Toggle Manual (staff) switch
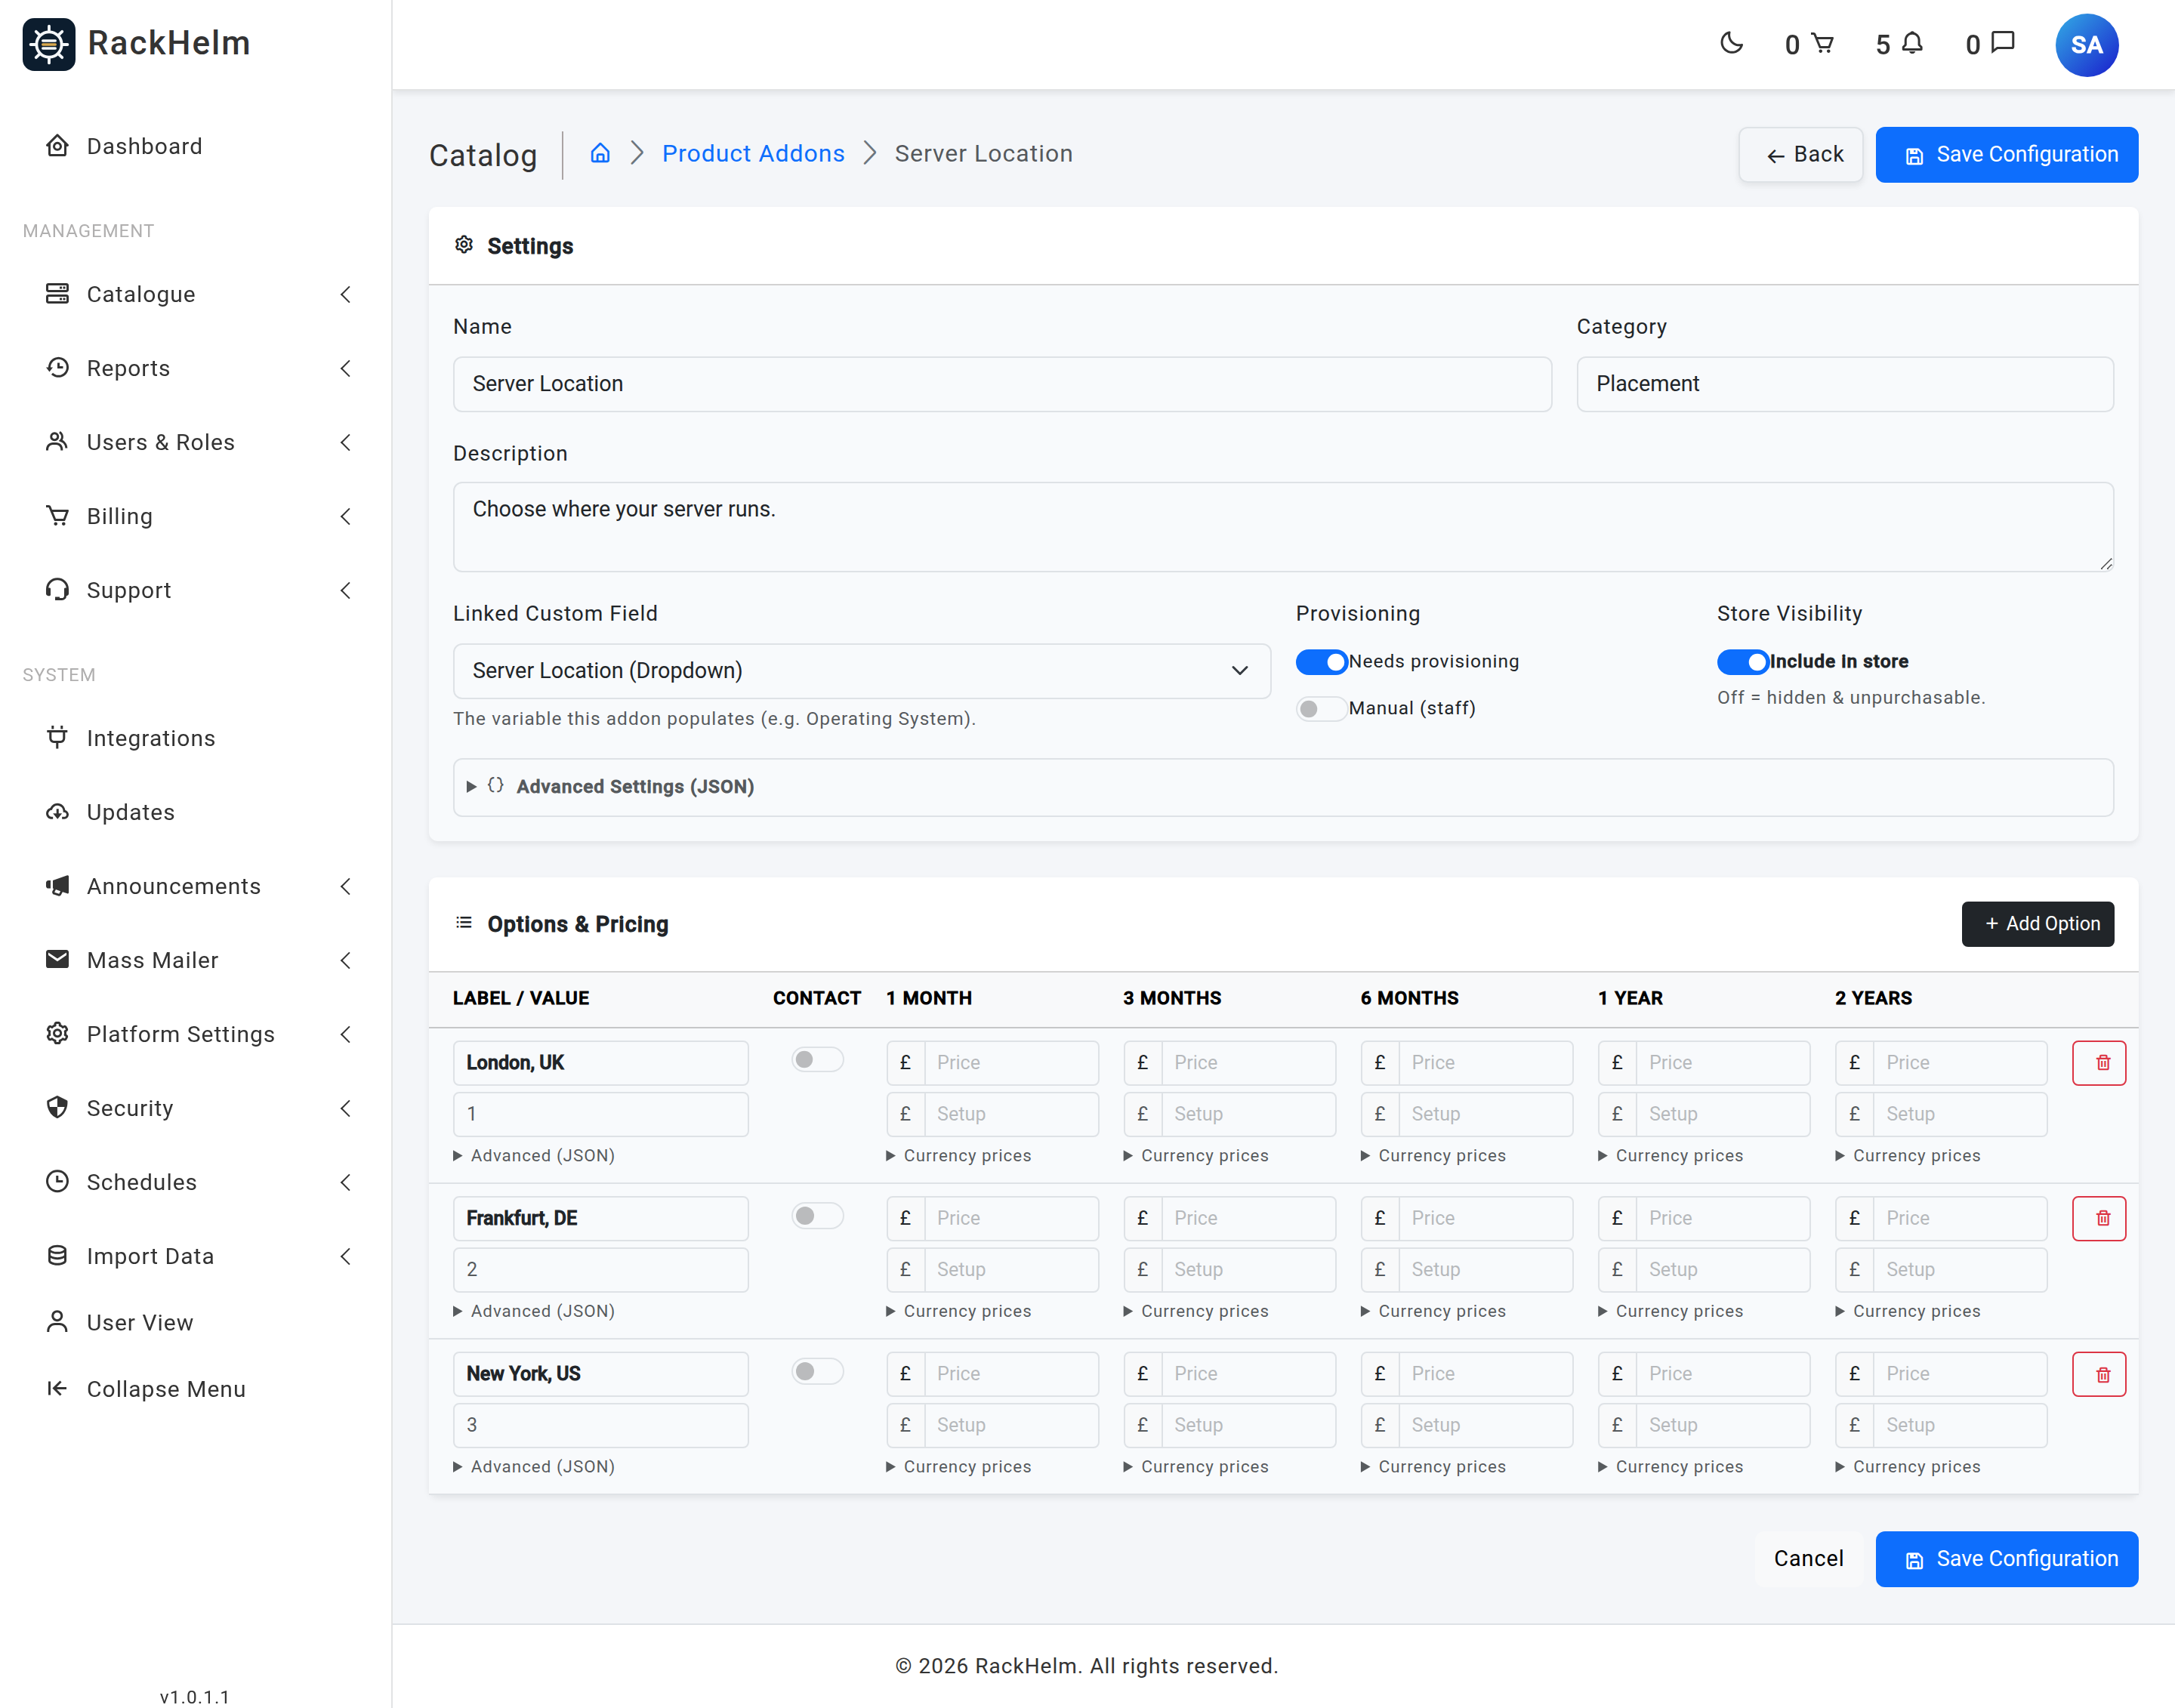This screenshot has width=2175, height=1708. pyautogui.click(x=1321, y=709)
